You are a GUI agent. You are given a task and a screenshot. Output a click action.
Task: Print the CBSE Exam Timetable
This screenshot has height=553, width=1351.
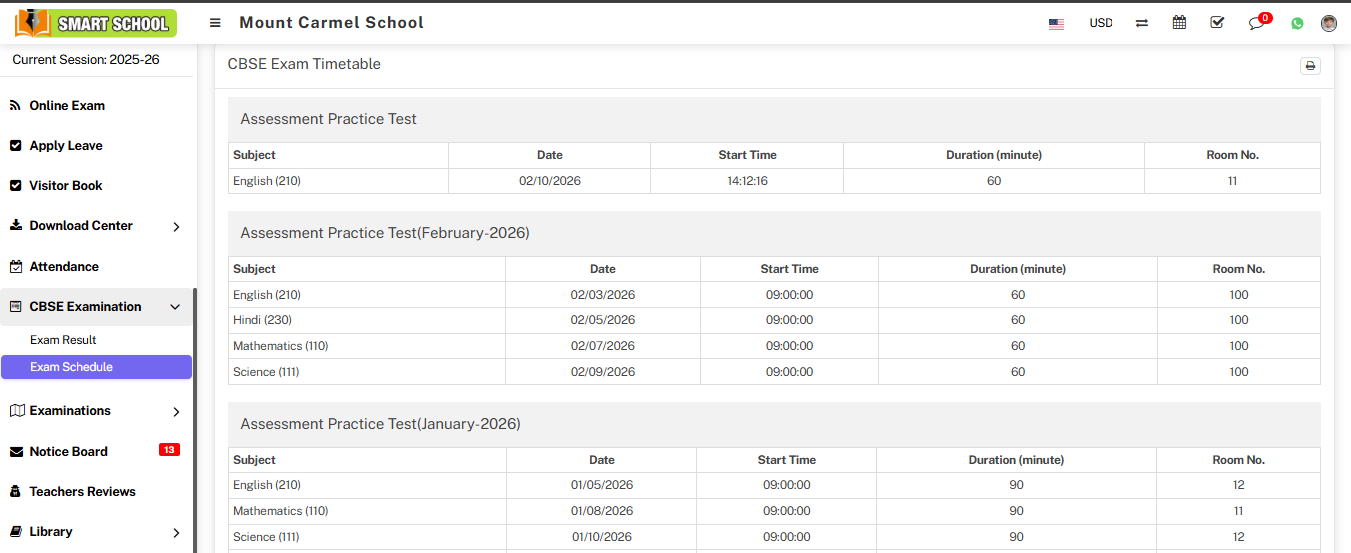click(x=1310, y=66)
